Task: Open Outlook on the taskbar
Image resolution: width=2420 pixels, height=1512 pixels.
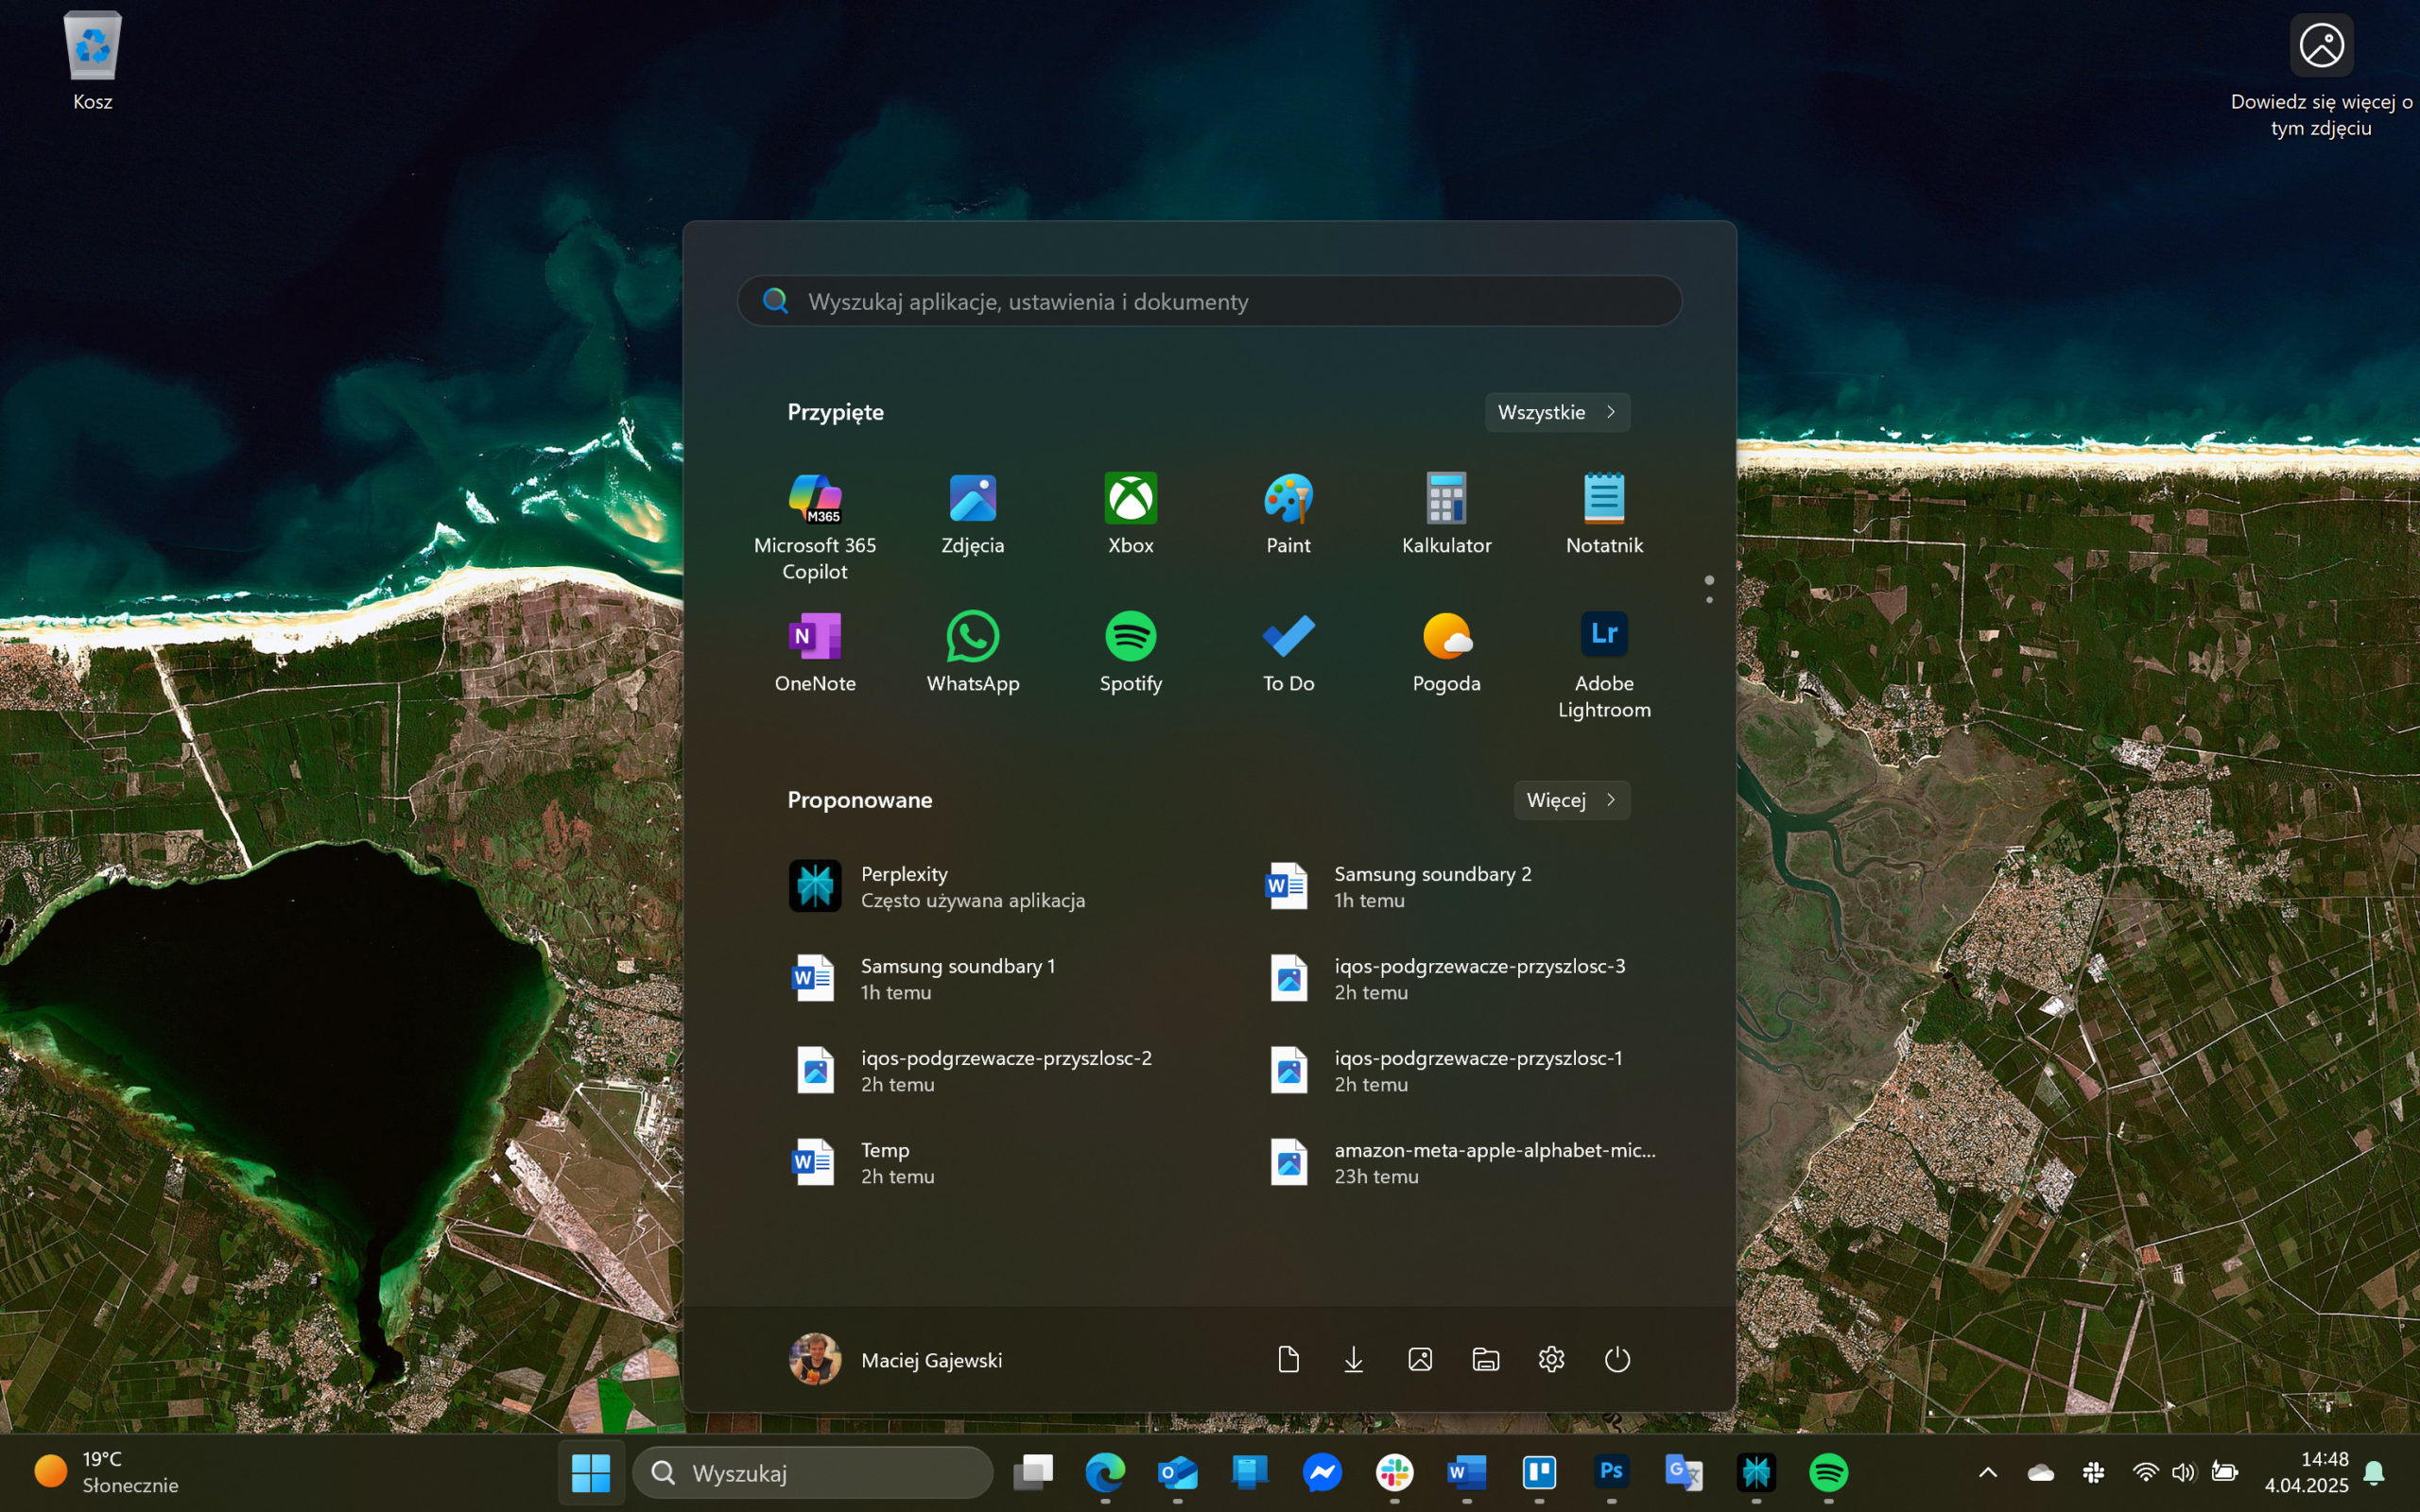Action: [x=1177, y=1472]
